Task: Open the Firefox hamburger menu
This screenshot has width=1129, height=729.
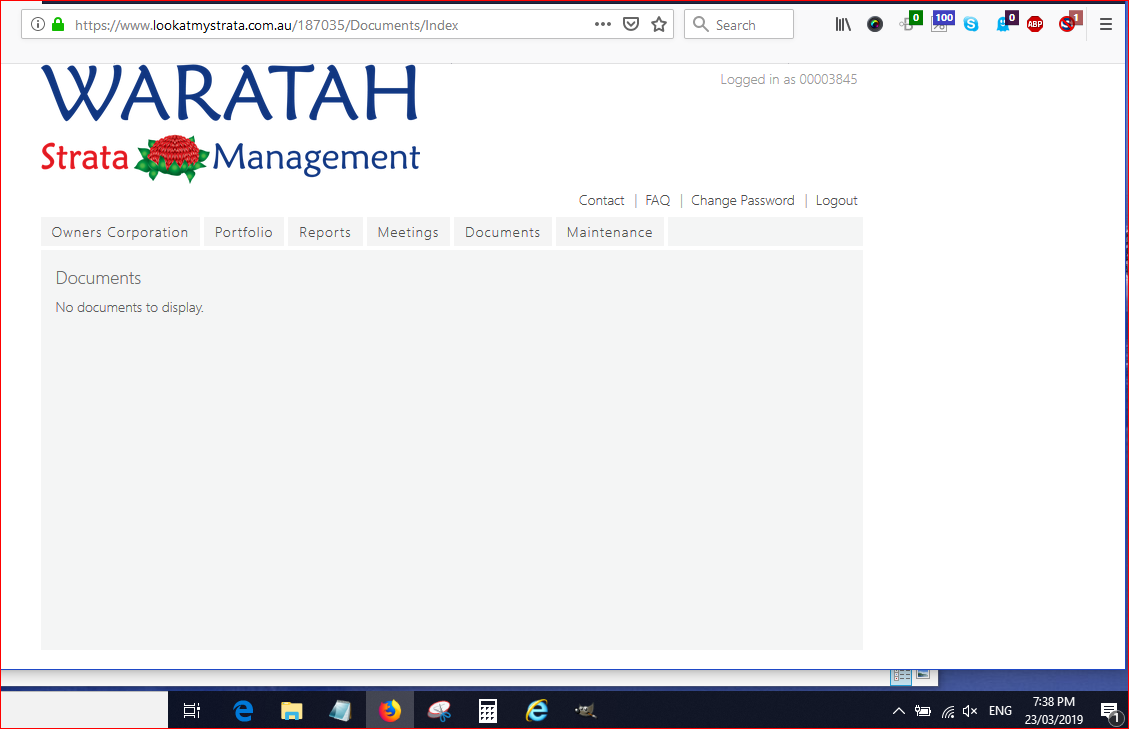Action: [1106, 24]
